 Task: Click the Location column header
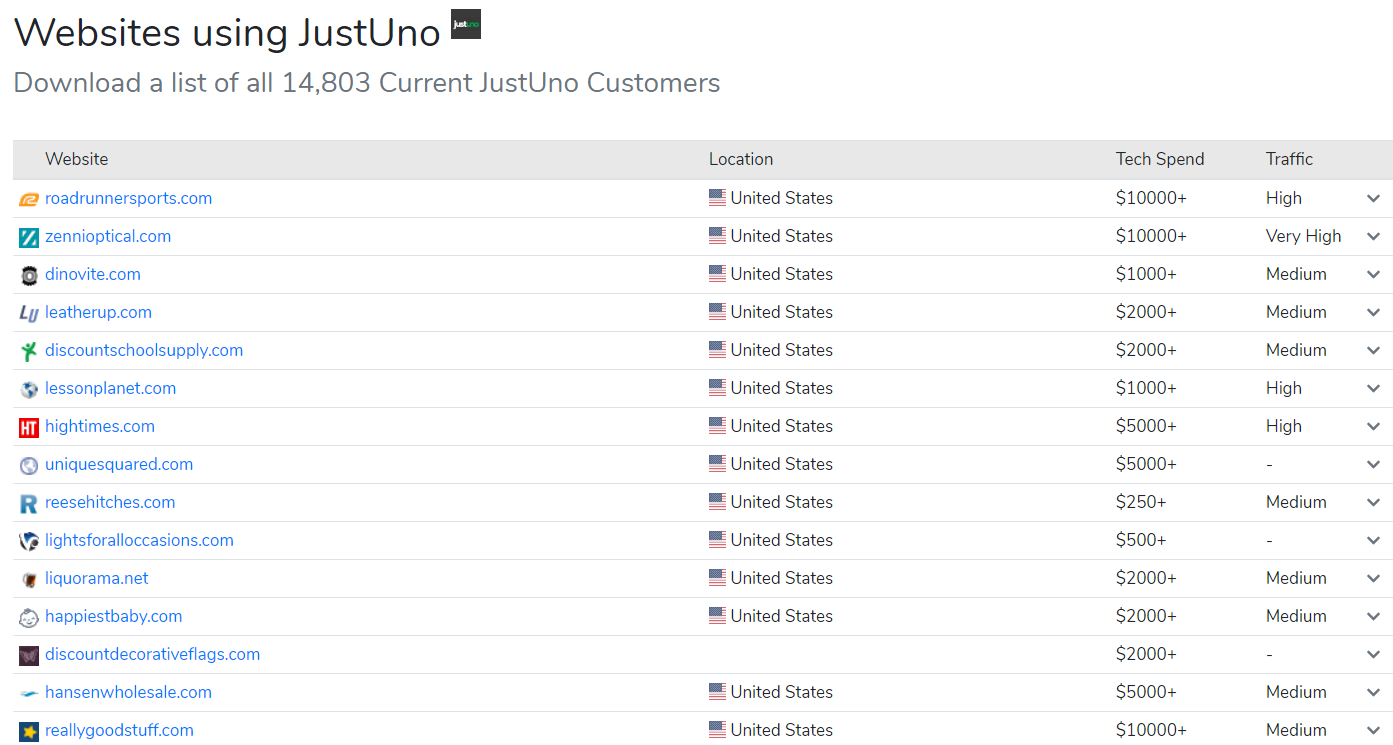(x=740, y=159)
